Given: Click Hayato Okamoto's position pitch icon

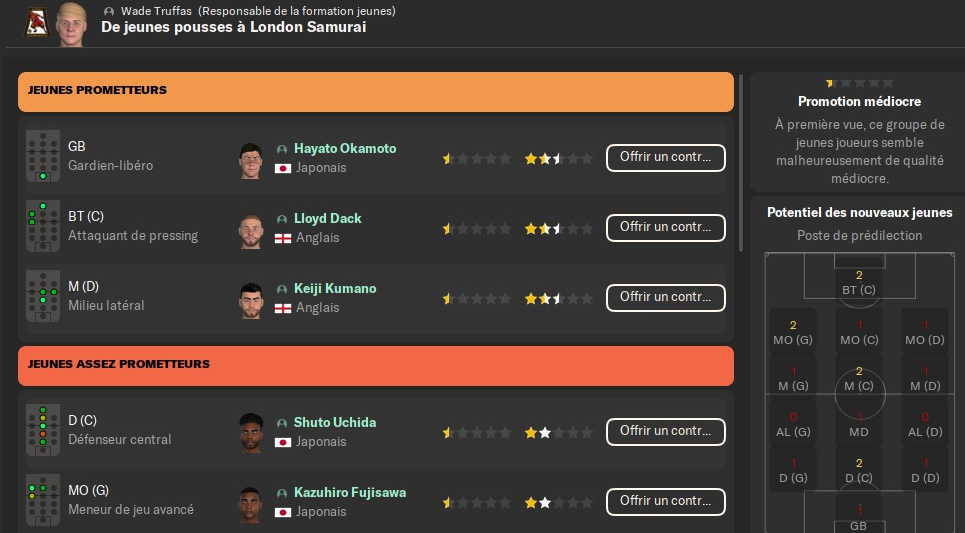Looking at the screenshot, I should pyautogui.click(x=43, y=157).
